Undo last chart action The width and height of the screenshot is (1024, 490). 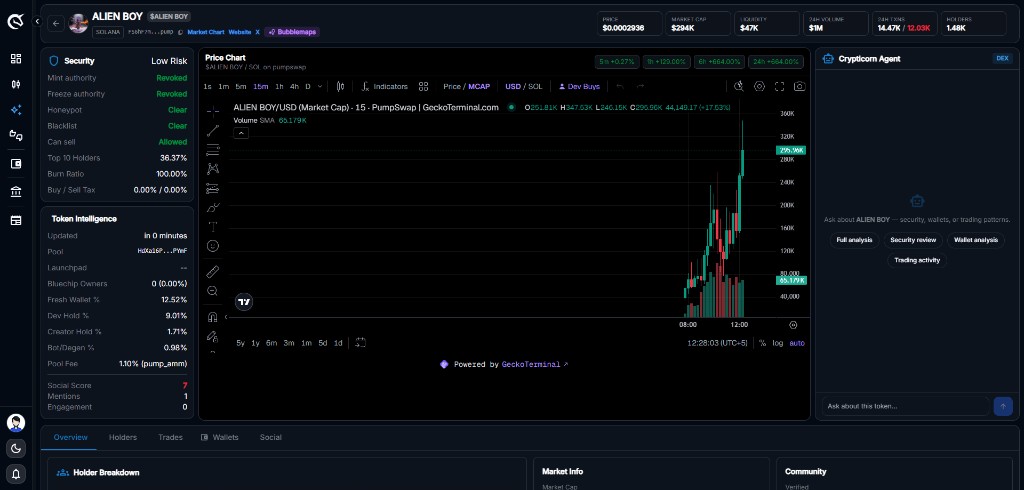click(620, 86)
